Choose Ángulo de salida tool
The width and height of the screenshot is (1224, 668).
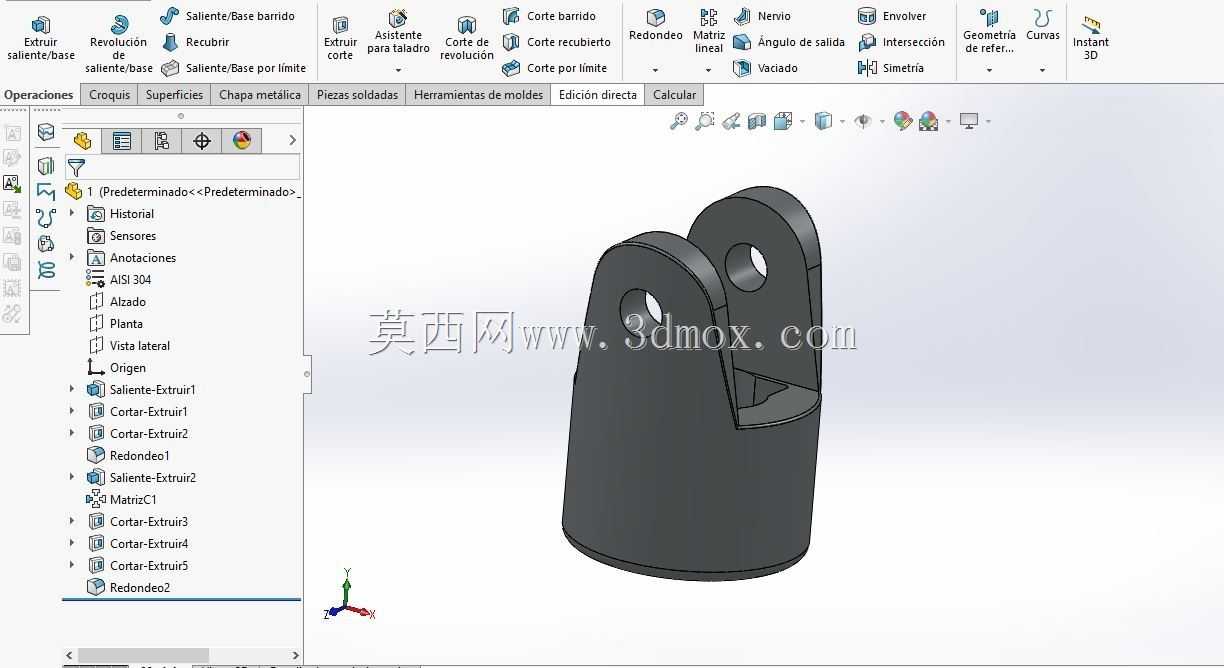(x=789, y=42)
